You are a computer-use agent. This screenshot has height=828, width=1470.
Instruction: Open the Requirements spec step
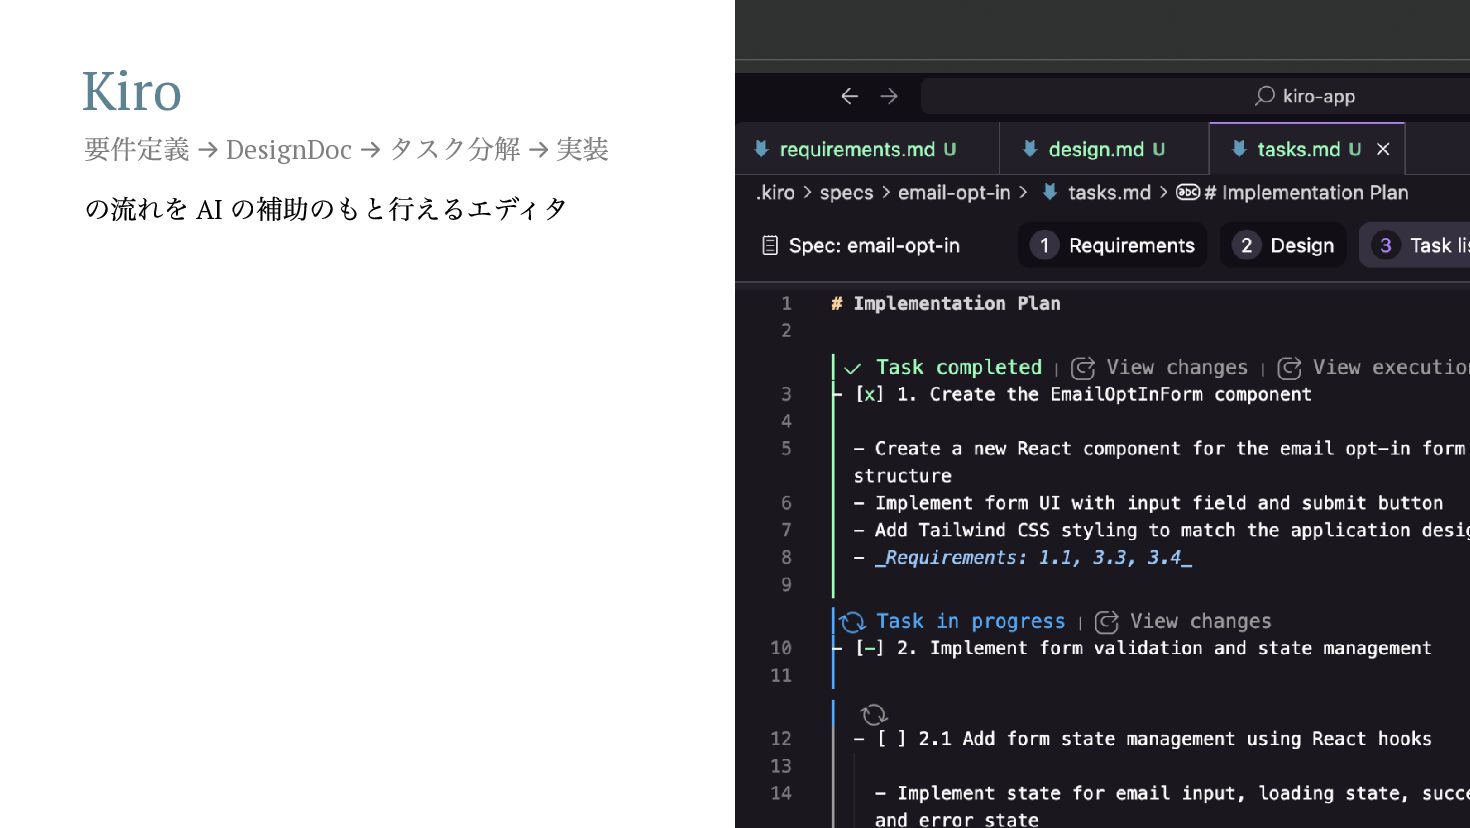[1112, 245]
